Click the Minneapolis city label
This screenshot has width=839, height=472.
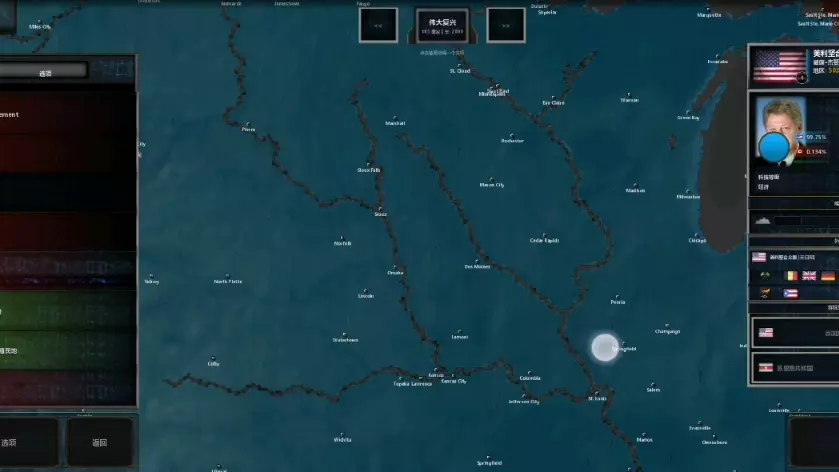491,95
